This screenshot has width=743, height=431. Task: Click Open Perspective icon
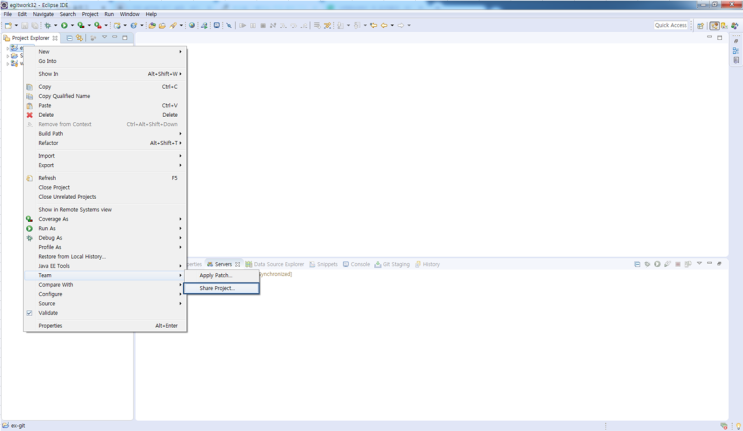pos(700,26)
